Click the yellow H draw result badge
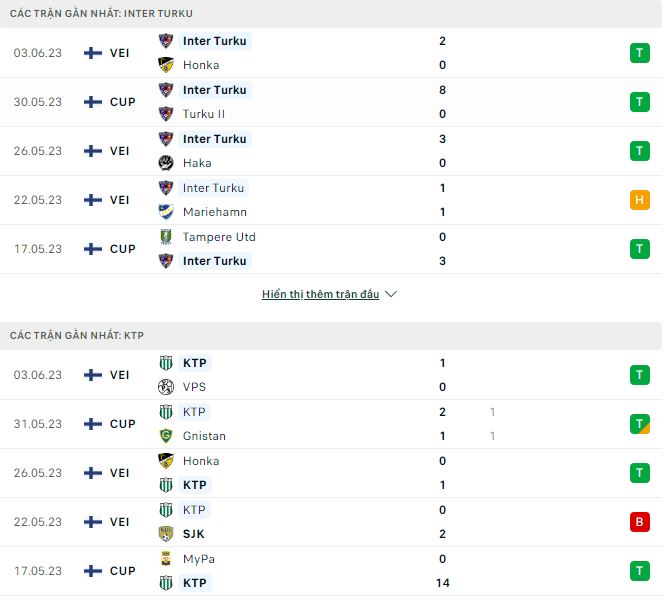Screen dimensions: 664x600 640,200
